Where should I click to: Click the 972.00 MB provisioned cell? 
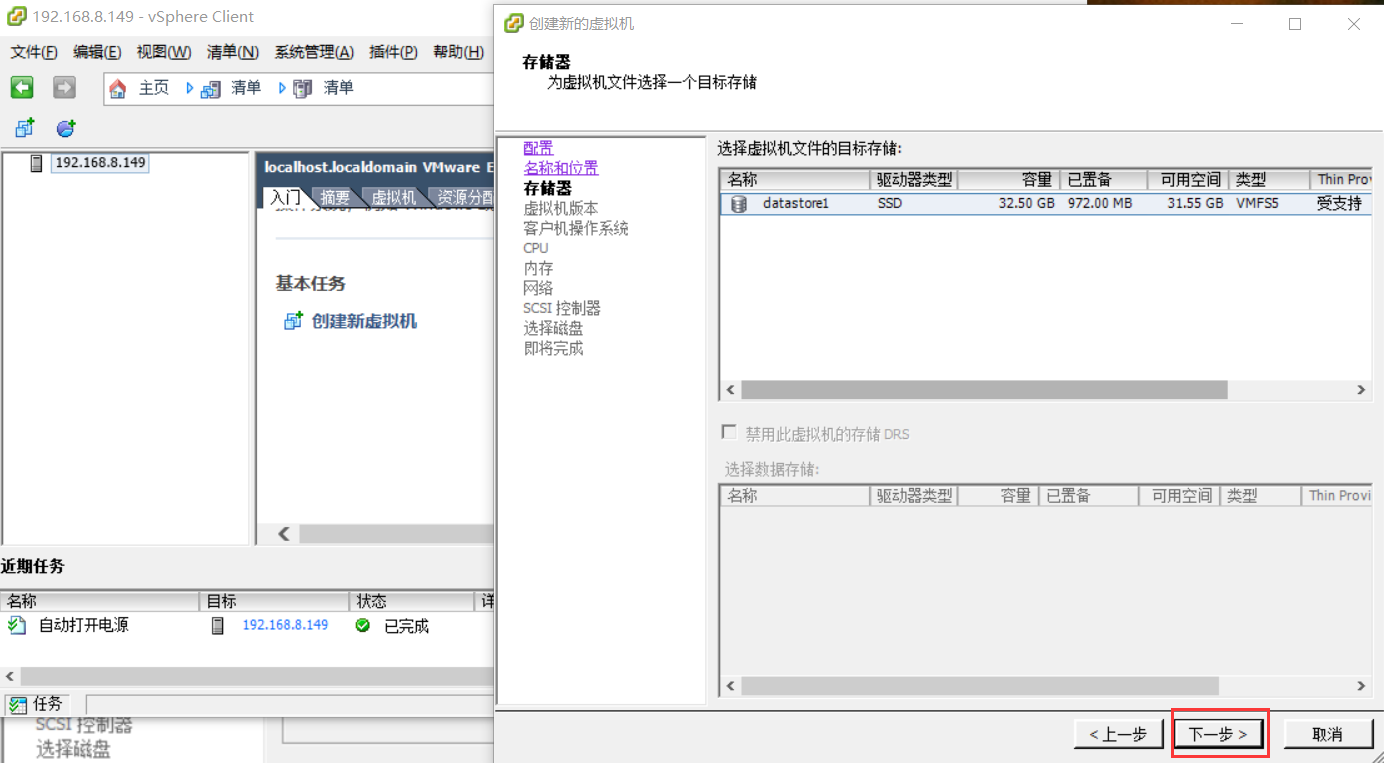1099,204
